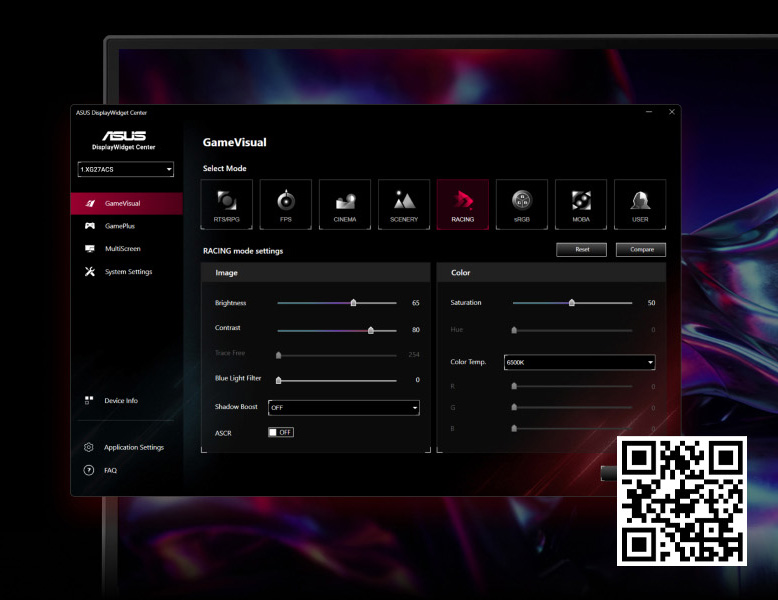Choose the Scenery mode icon

click(x=404, y=204)
